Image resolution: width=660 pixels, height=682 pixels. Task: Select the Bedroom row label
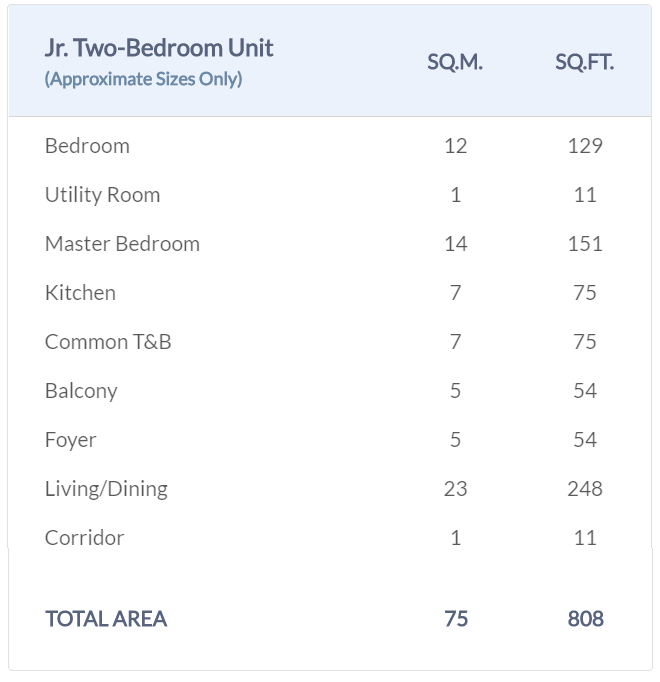[x=87, y=146]
